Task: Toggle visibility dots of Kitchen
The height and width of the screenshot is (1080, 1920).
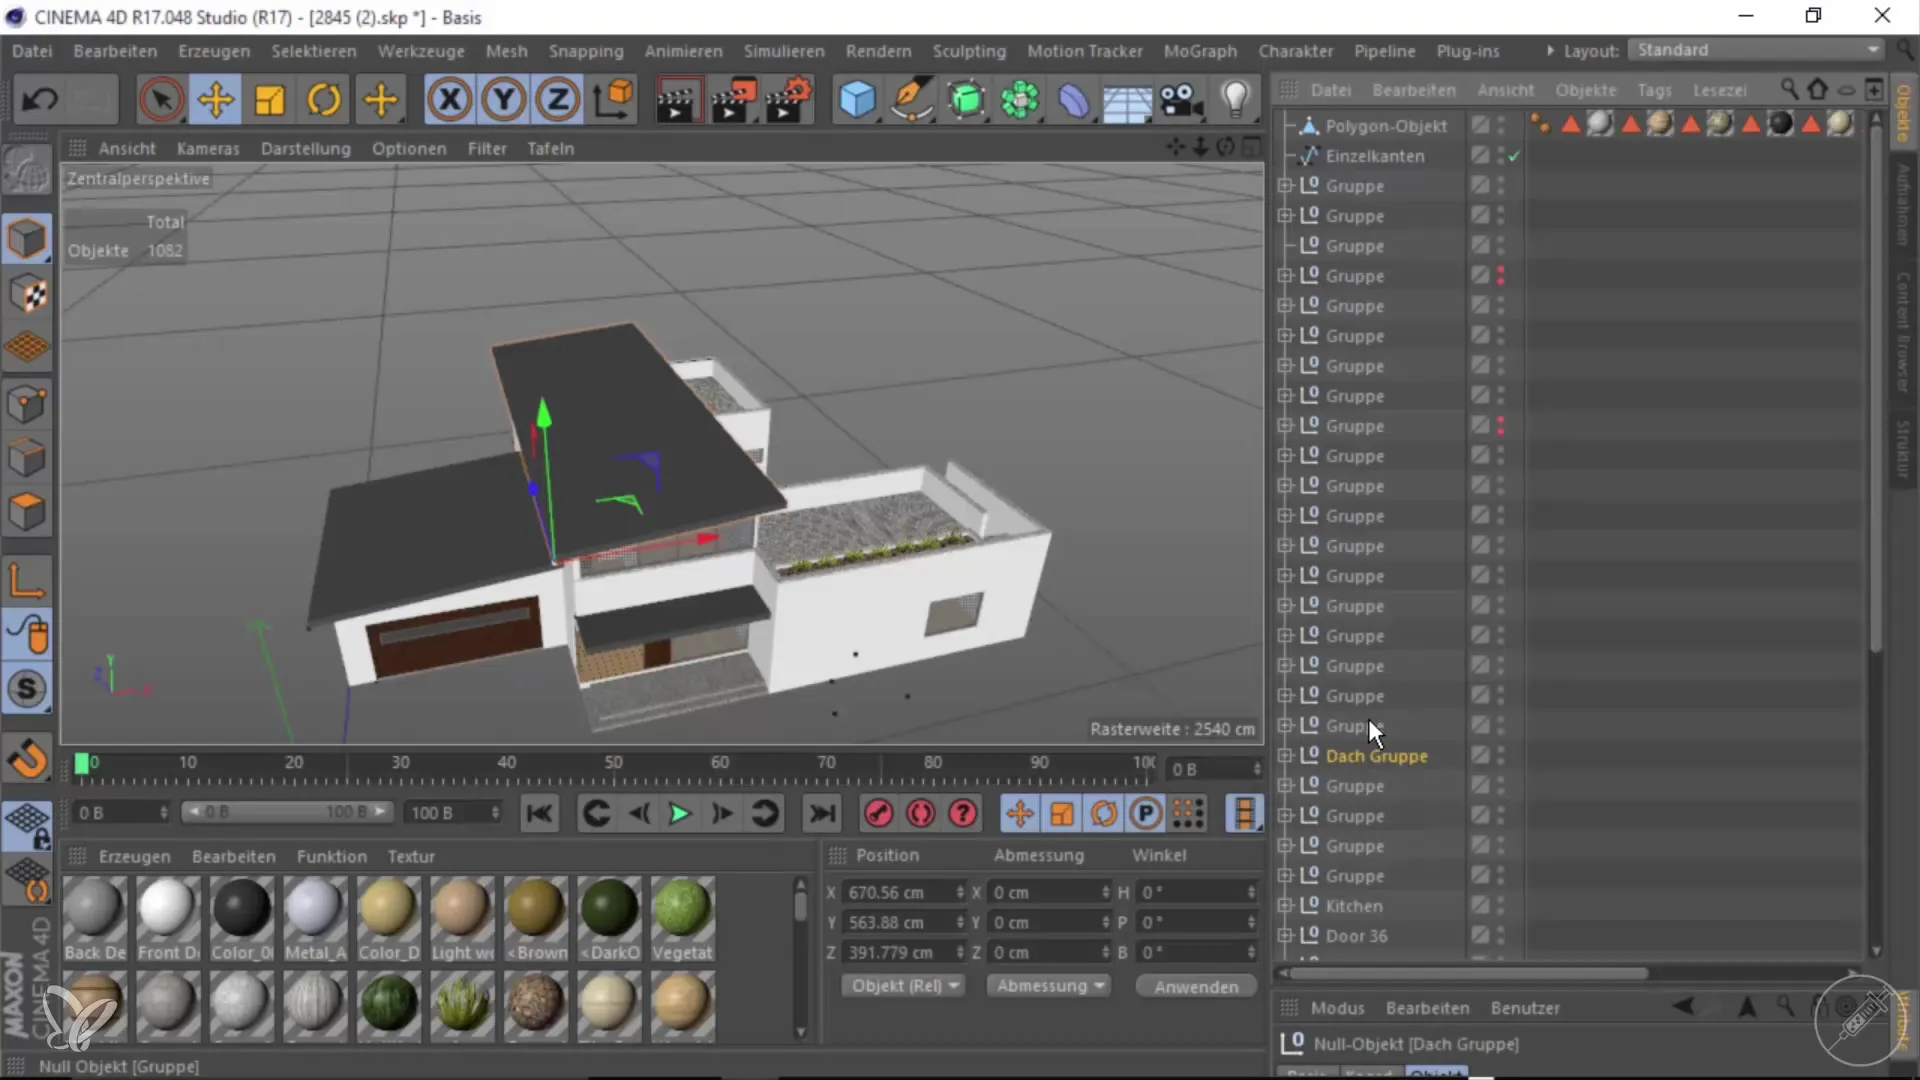Action: [x=1501, y=905]
